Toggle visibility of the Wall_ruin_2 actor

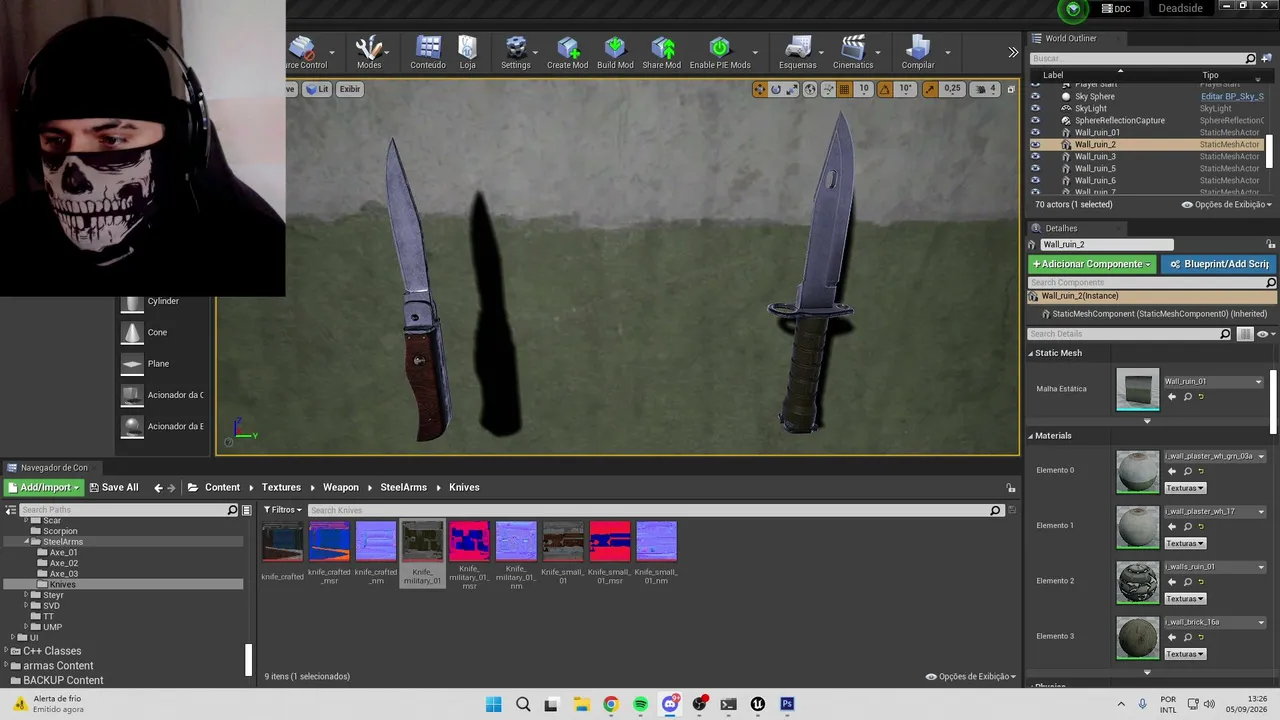1035,144
